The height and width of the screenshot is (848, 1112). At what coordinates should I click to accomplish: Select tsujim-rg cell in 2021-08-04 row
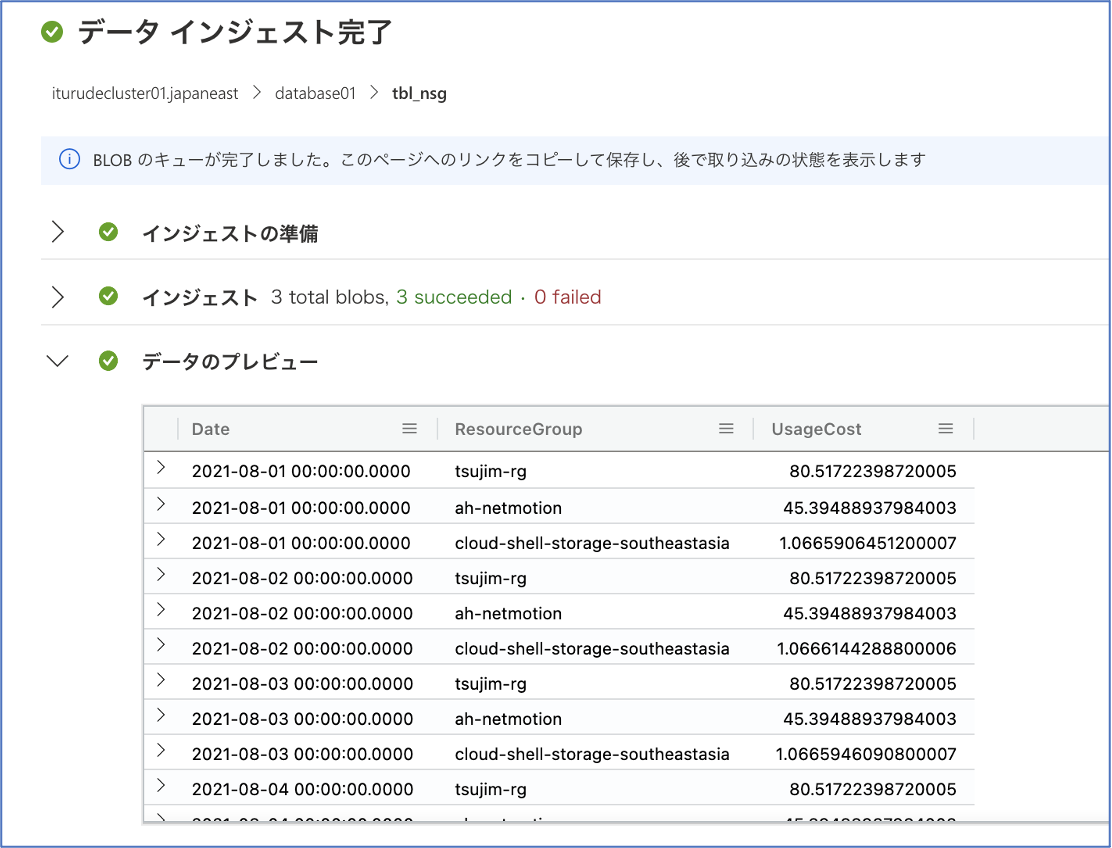[491, 790]
